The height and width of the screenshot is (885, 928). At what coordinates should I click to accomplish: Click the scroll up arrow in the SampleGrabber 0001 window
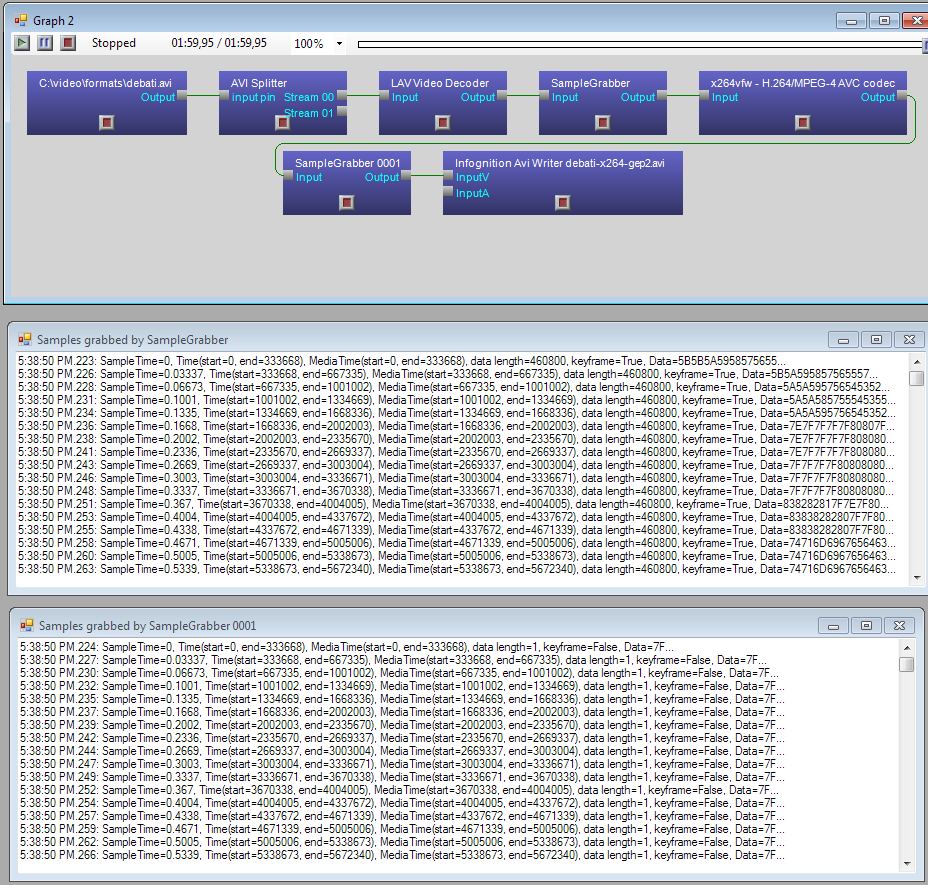point(907,648)
